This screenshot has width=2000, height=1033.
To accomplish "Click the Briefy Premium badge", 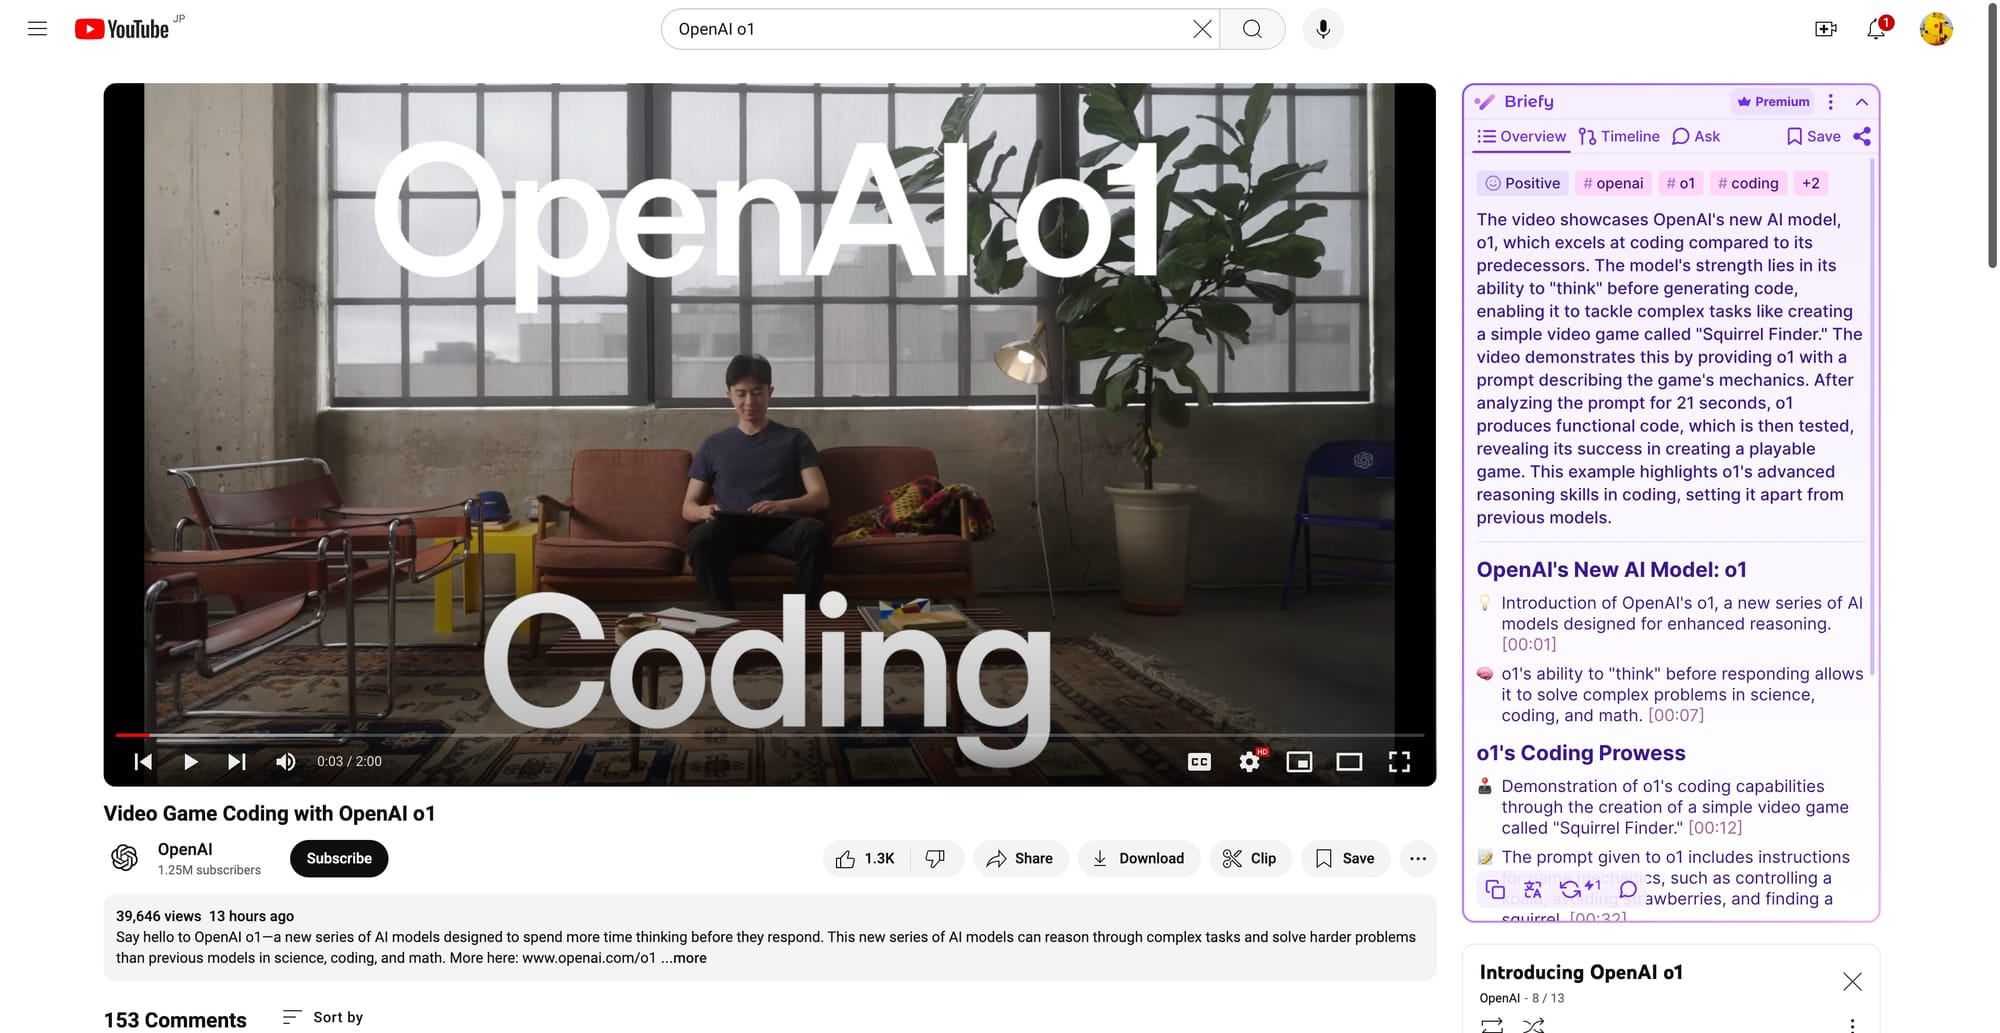I will 1773,101.
